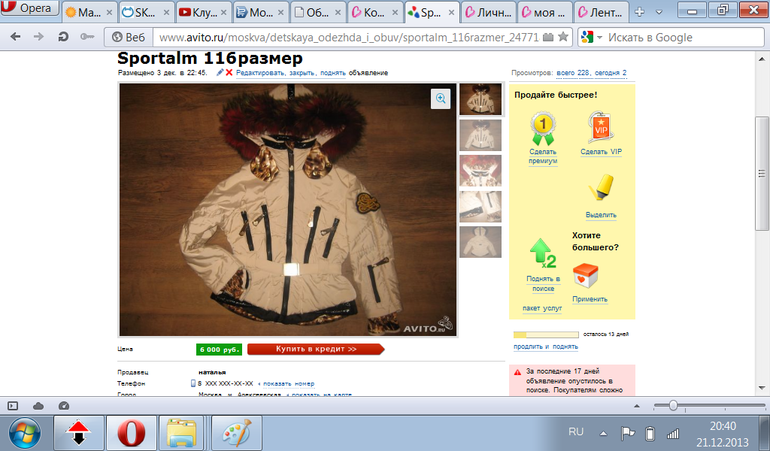Toggle the Opera panel icon in status bar

click(13, 406)
